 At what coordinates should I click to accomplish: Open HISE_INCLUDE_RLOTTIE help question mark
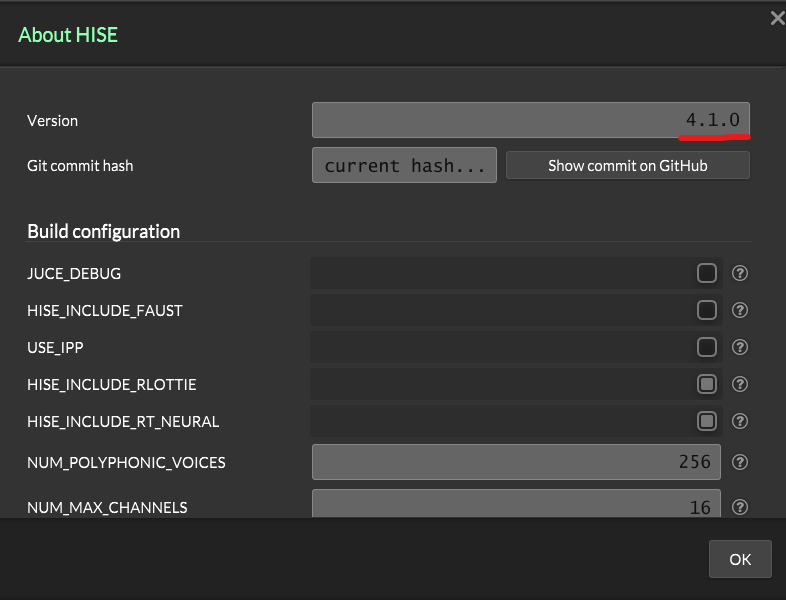click(740, 384)
